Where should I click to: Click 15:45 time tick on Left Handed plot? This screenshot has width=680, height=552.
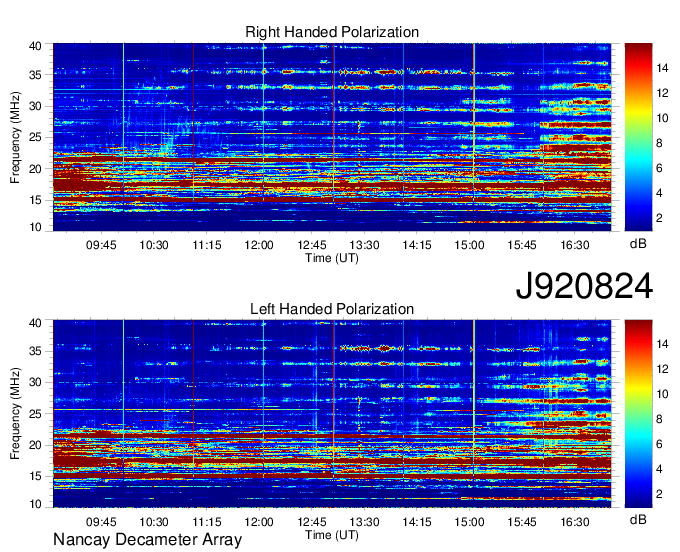pos(522,522)
